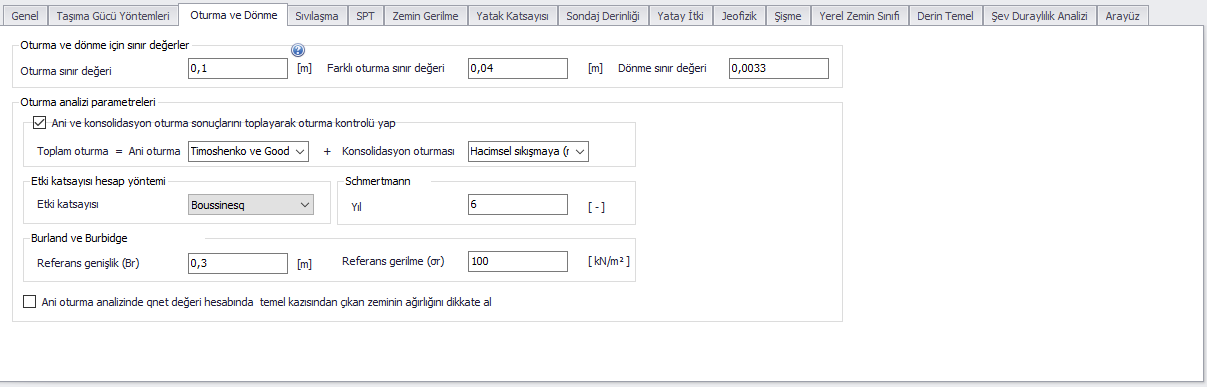The image size is (1207, 387).
Task: Focus the Dönme sınır değeri field
Action: (x=779, y=68)
